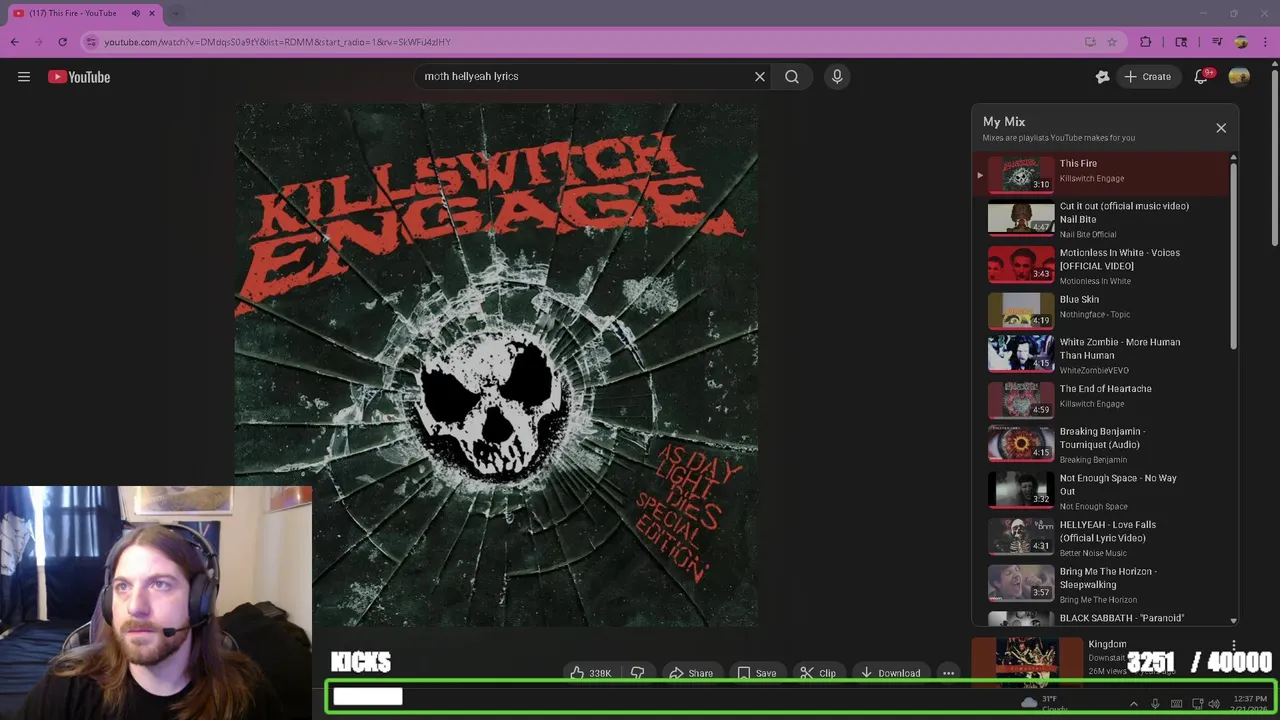The width and height of the screenshot is (1280, 720).
Task: Open the taskbar volume icon
Action: click(x=1214, y=704)
